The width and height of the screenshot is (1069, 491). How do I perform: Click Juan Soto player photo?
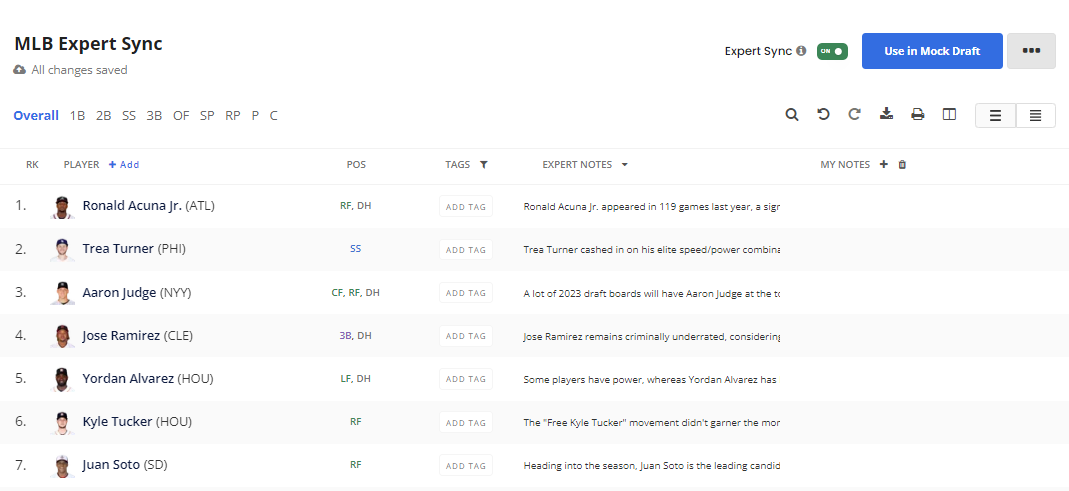(x=63, y=466)
